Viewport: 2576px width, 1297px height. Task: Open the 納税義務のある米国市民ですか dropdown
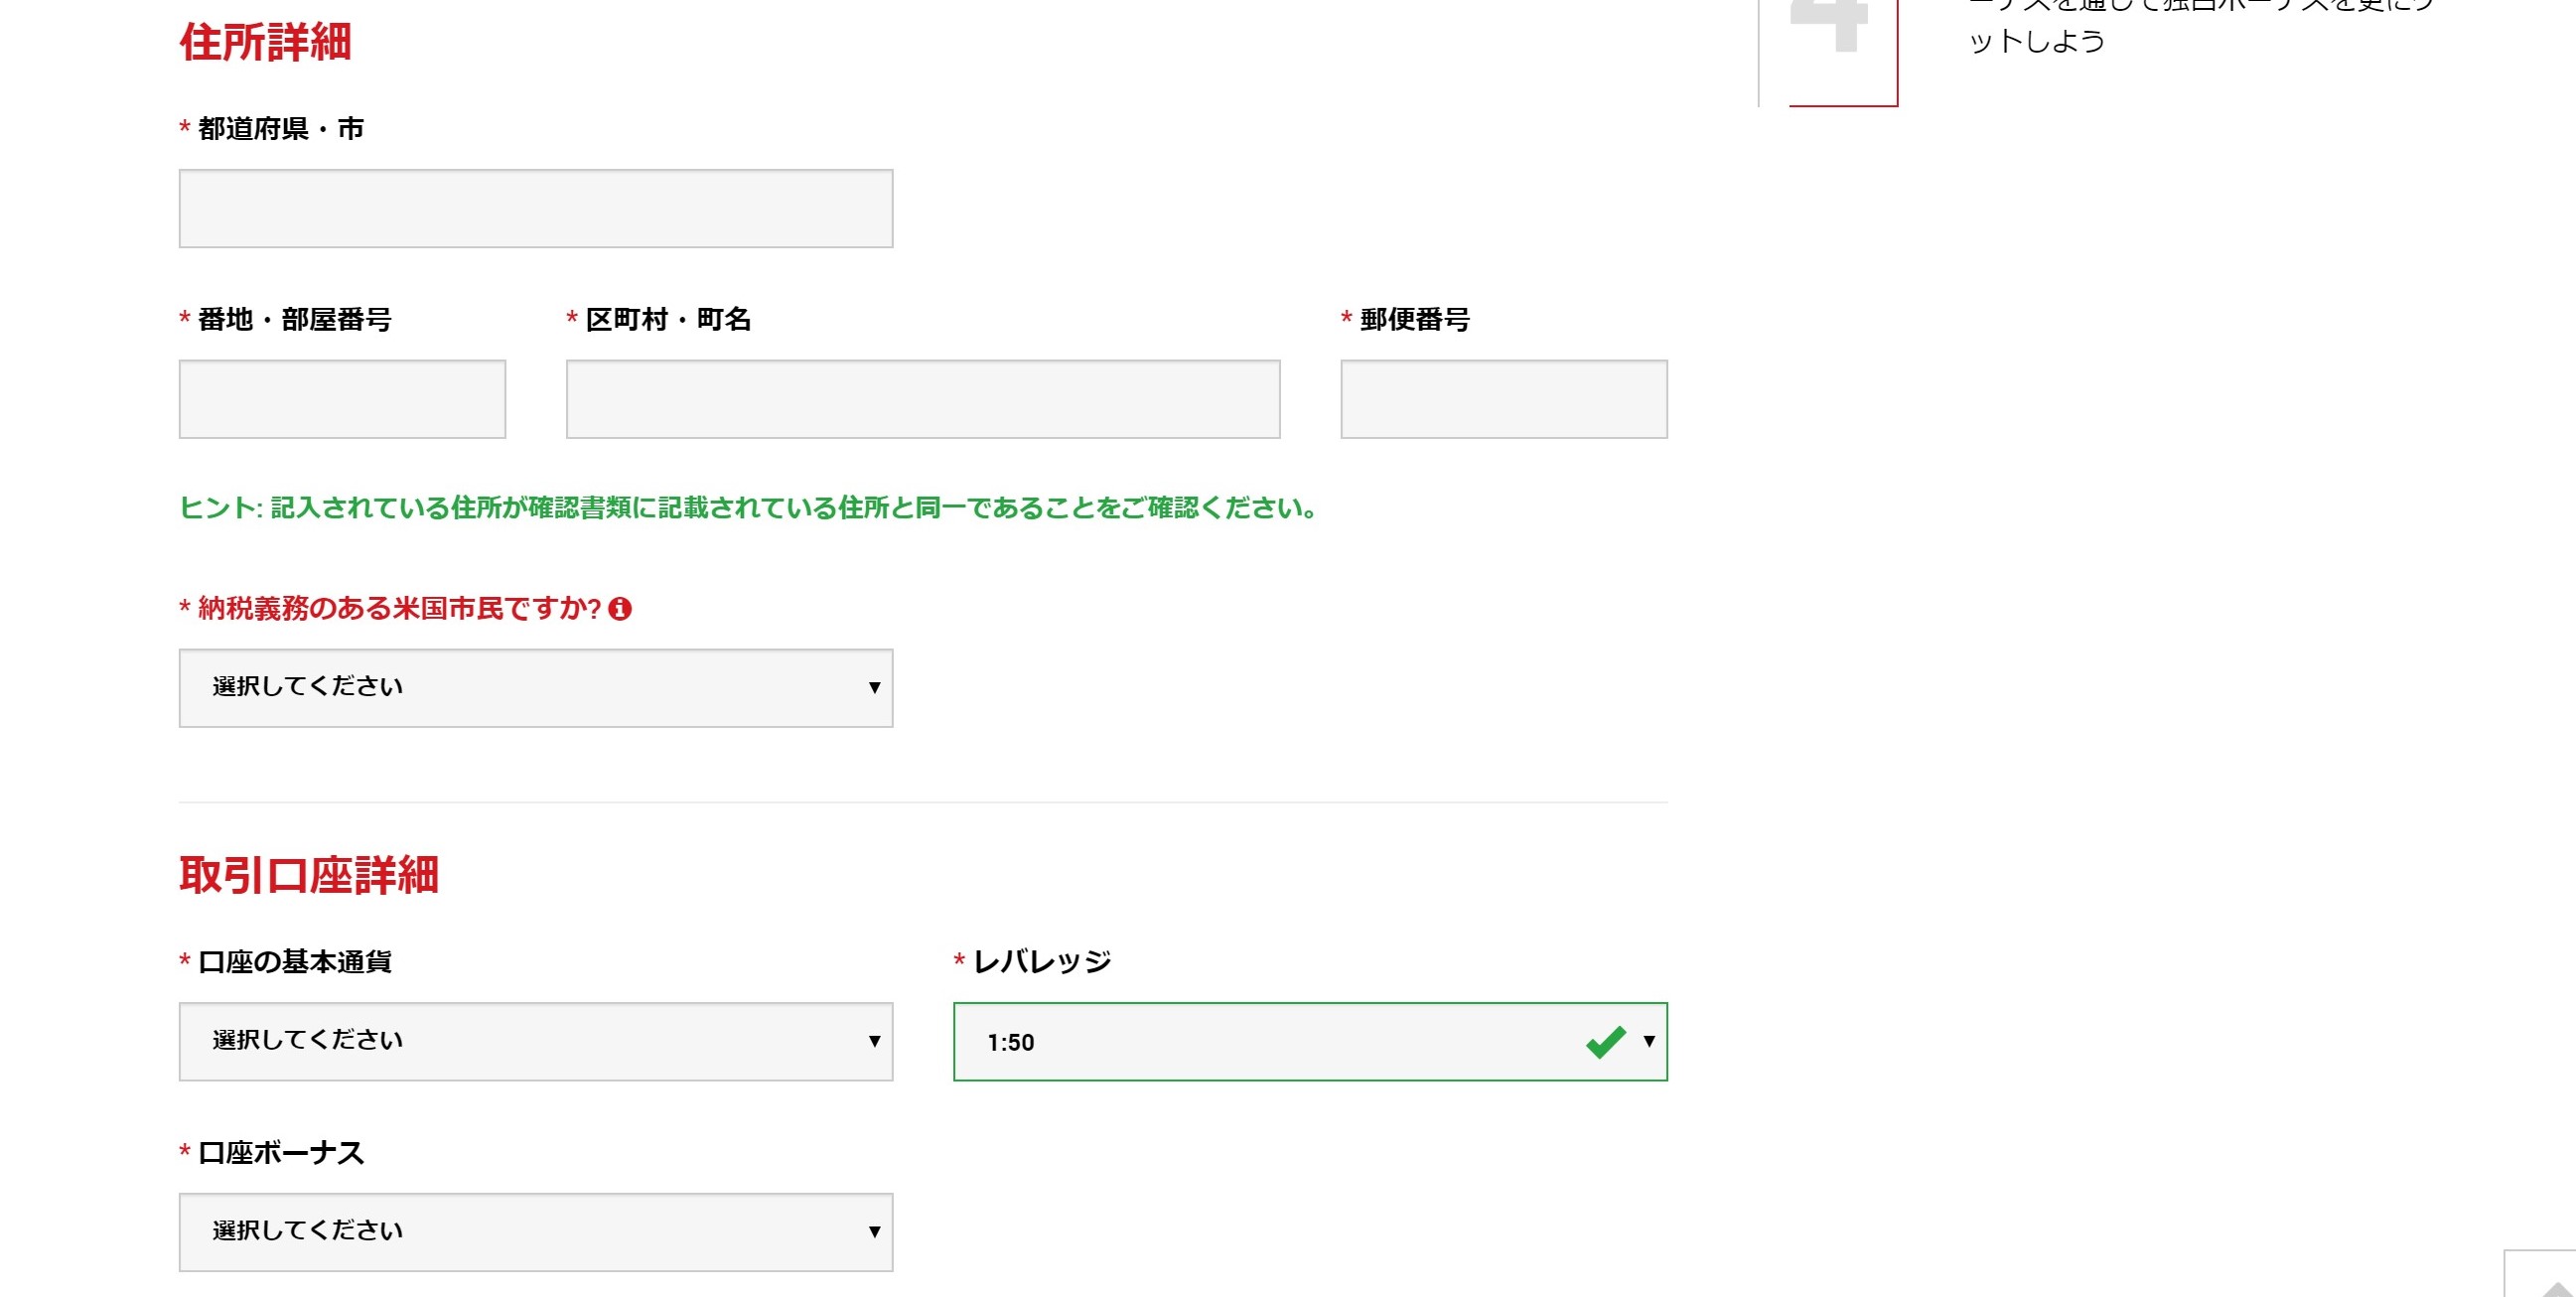point(536,688)
